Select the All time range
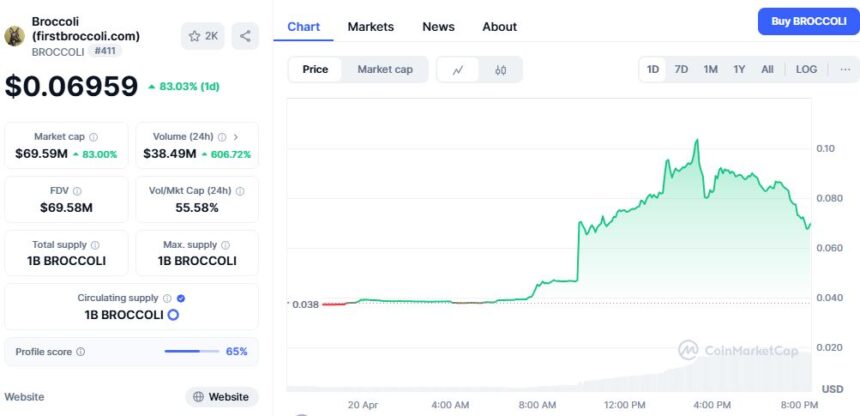The width and height of the screenshot is (860, 416). pyautogui.click(x=767, y=70)
